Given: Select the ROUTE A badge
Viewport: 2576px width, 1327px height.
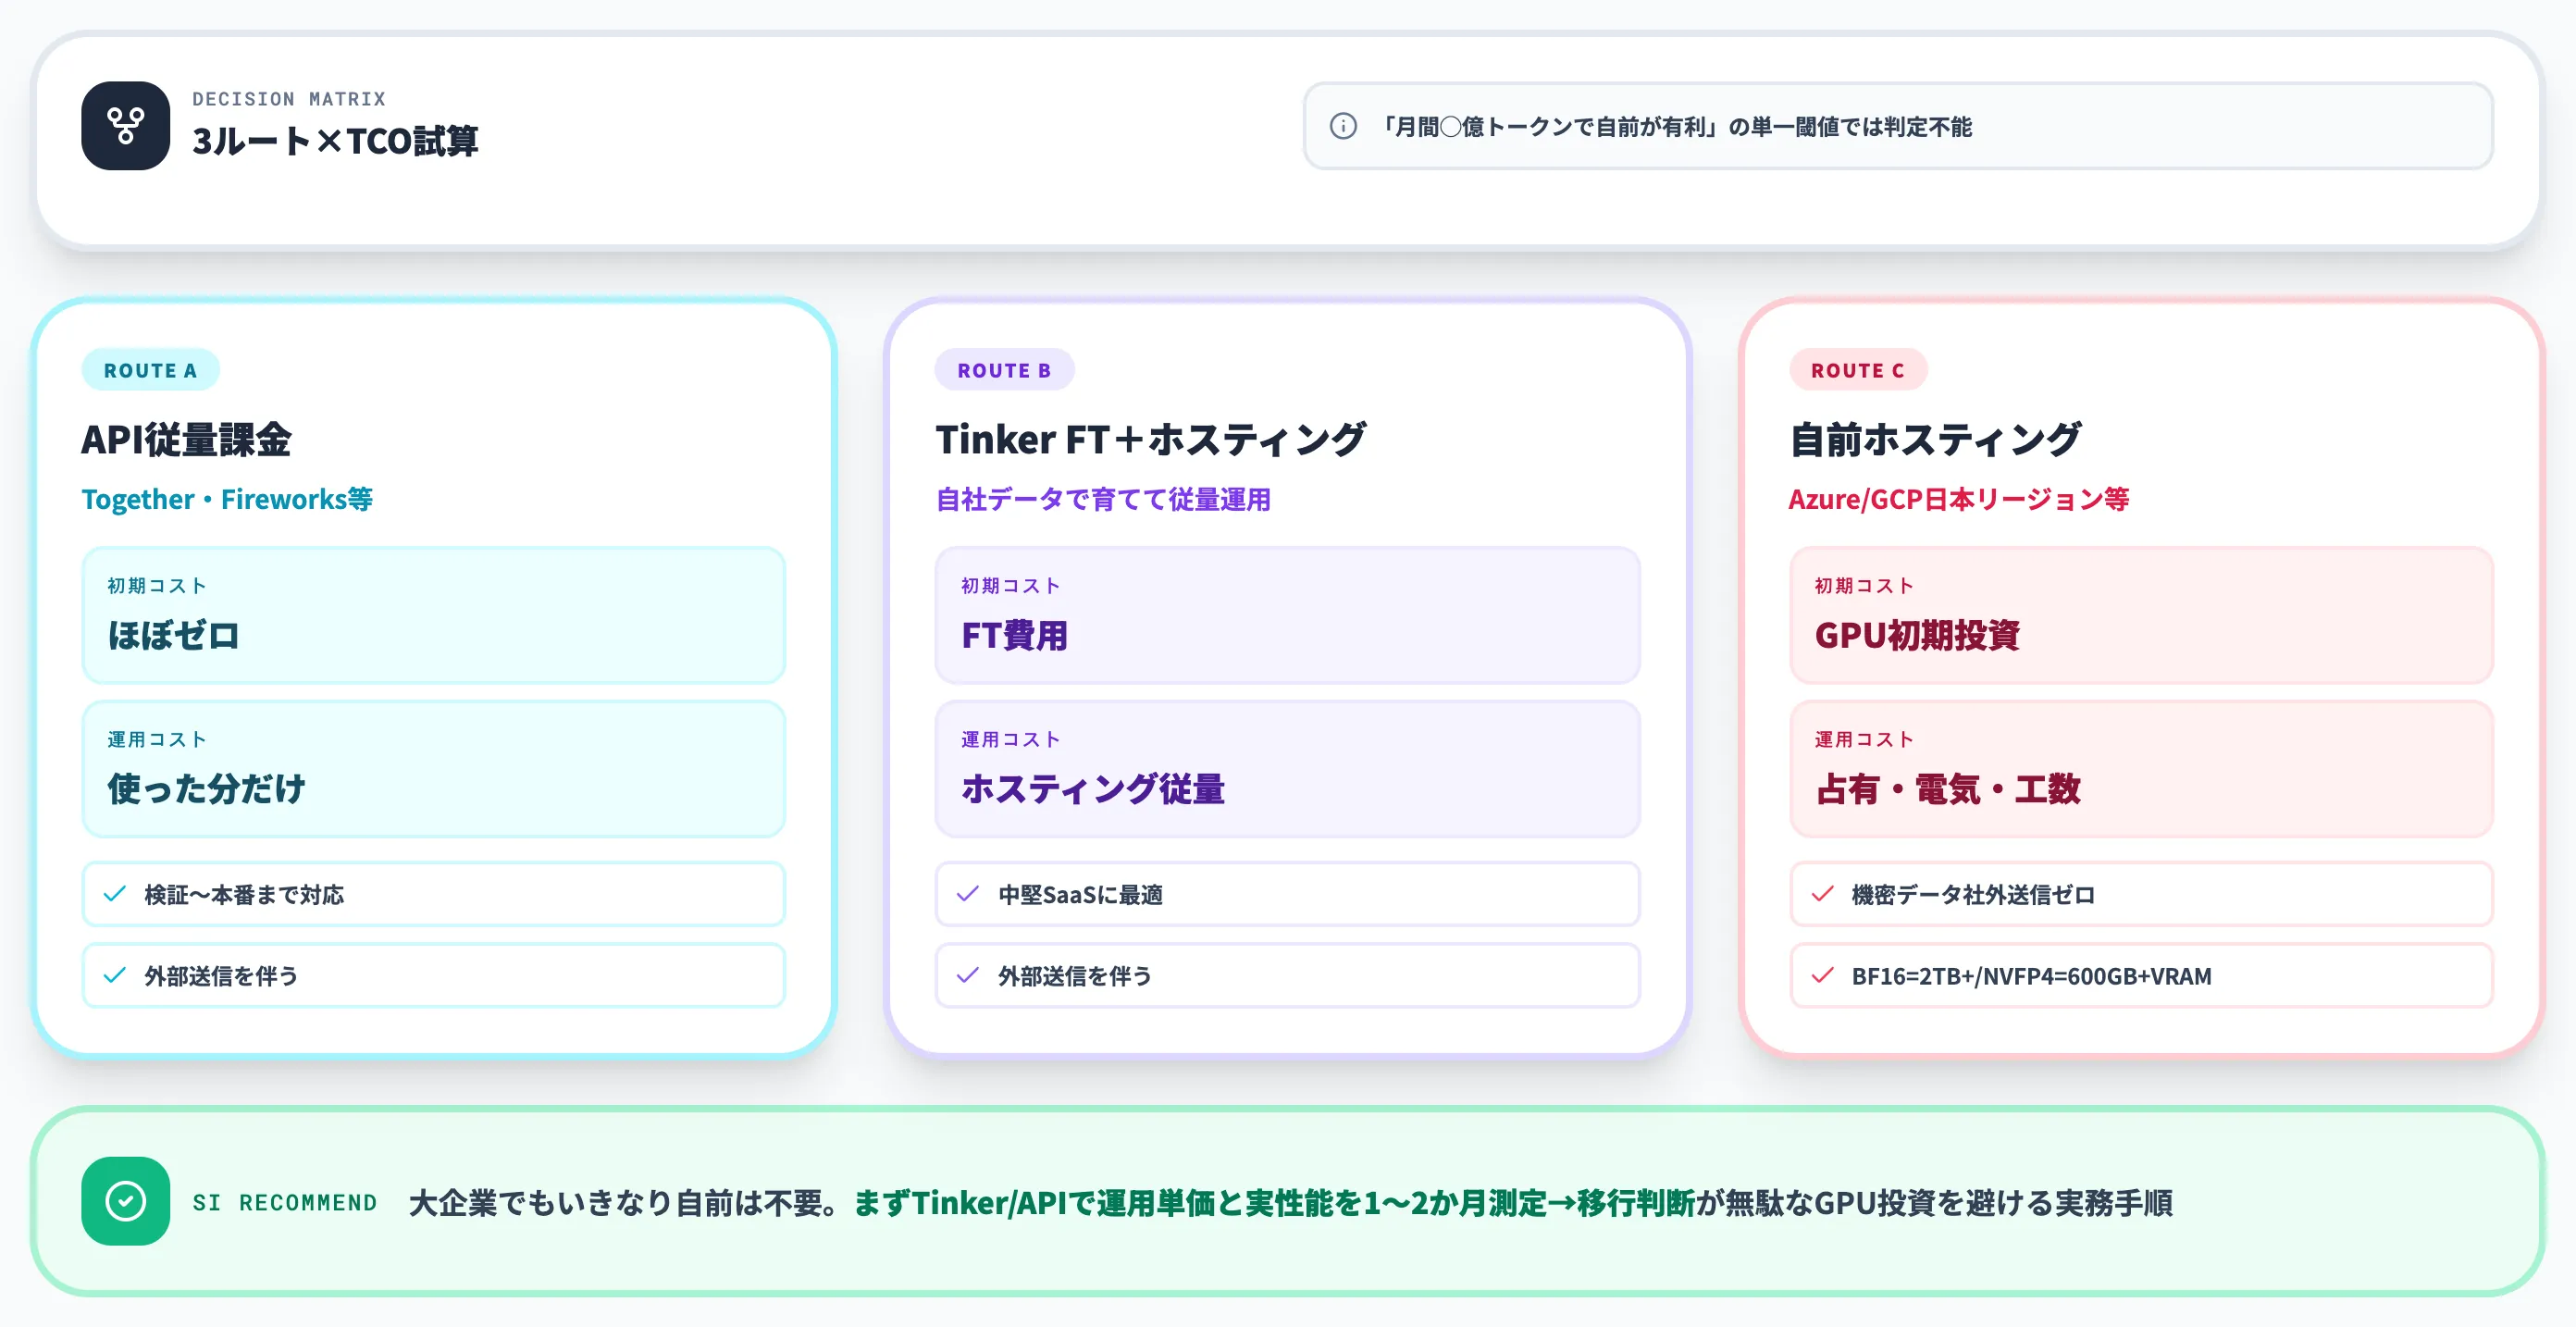Looking at the screenshot, I should 150,370.
